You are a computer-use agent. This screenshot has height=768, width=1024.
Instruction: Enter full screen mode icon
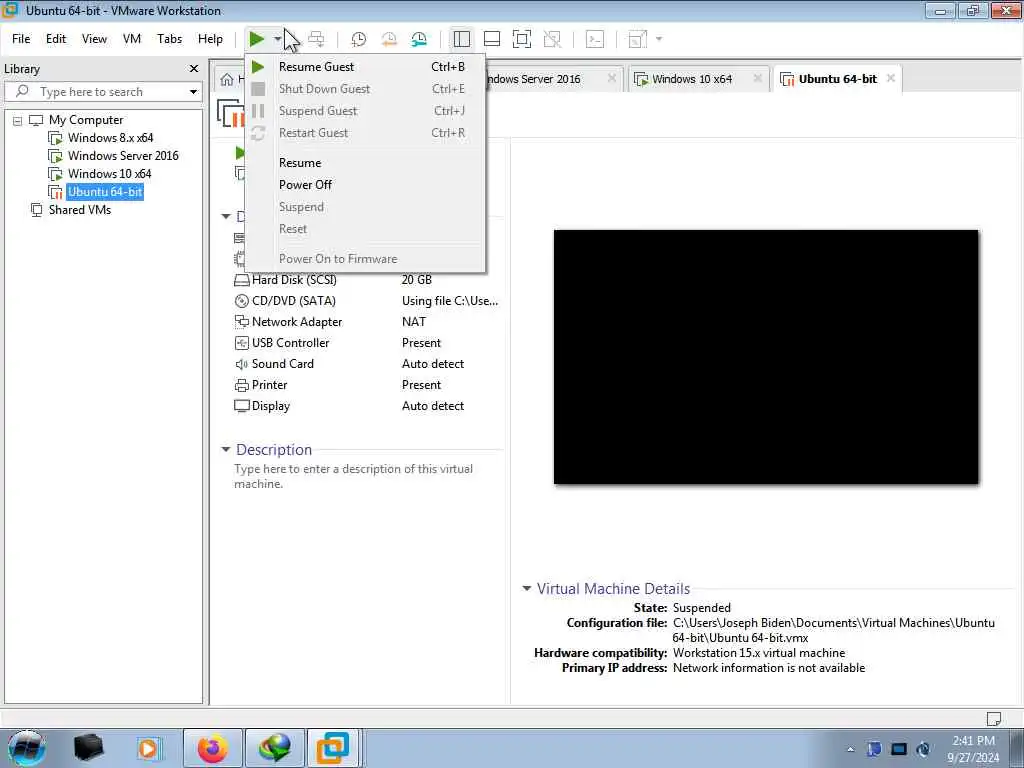pos(522,39)
